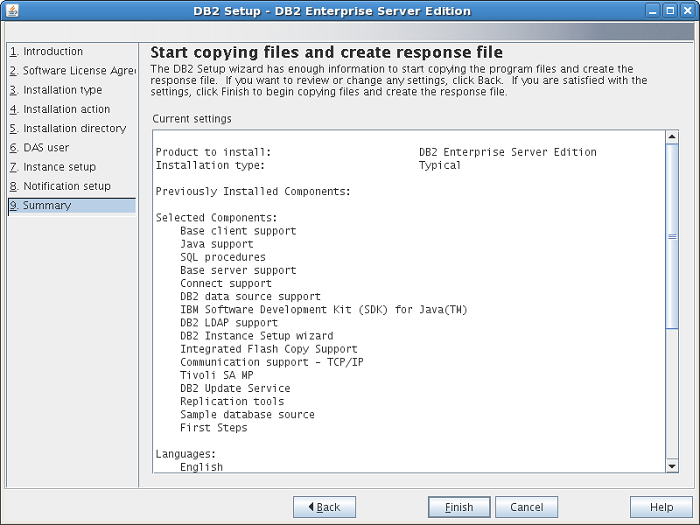Image resolution: width=700 pixels, height=525 pixels.
Task: Click 'DB2 Instance Setup wizard' entry
Action: (257, 336)
